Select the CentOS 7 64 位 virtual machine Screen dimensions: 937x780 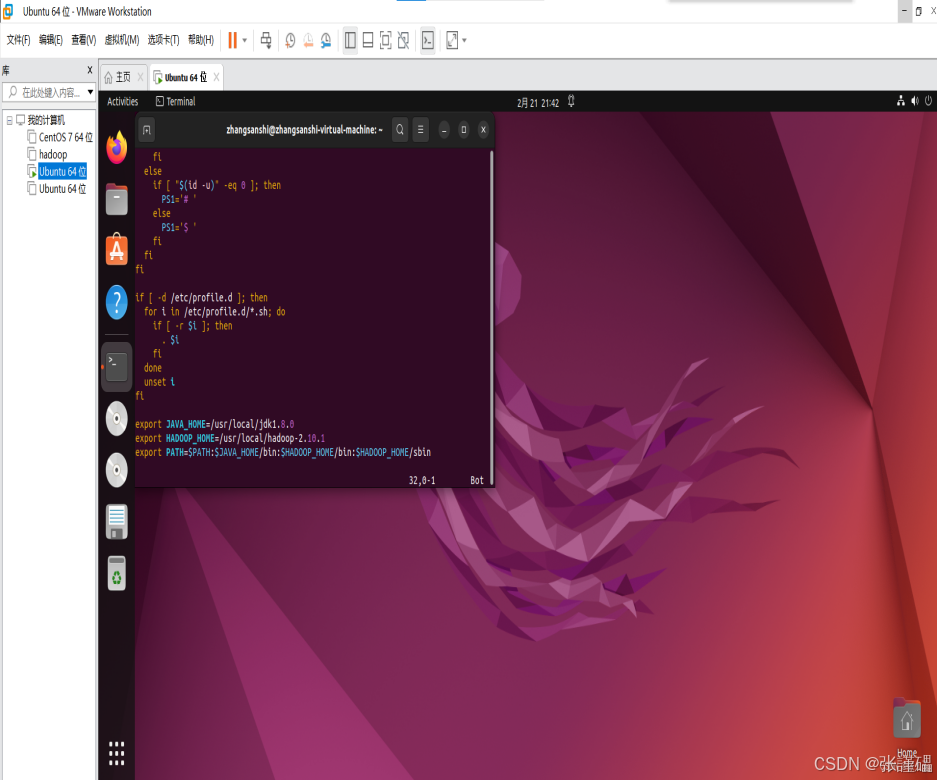[x=66, y=137]
